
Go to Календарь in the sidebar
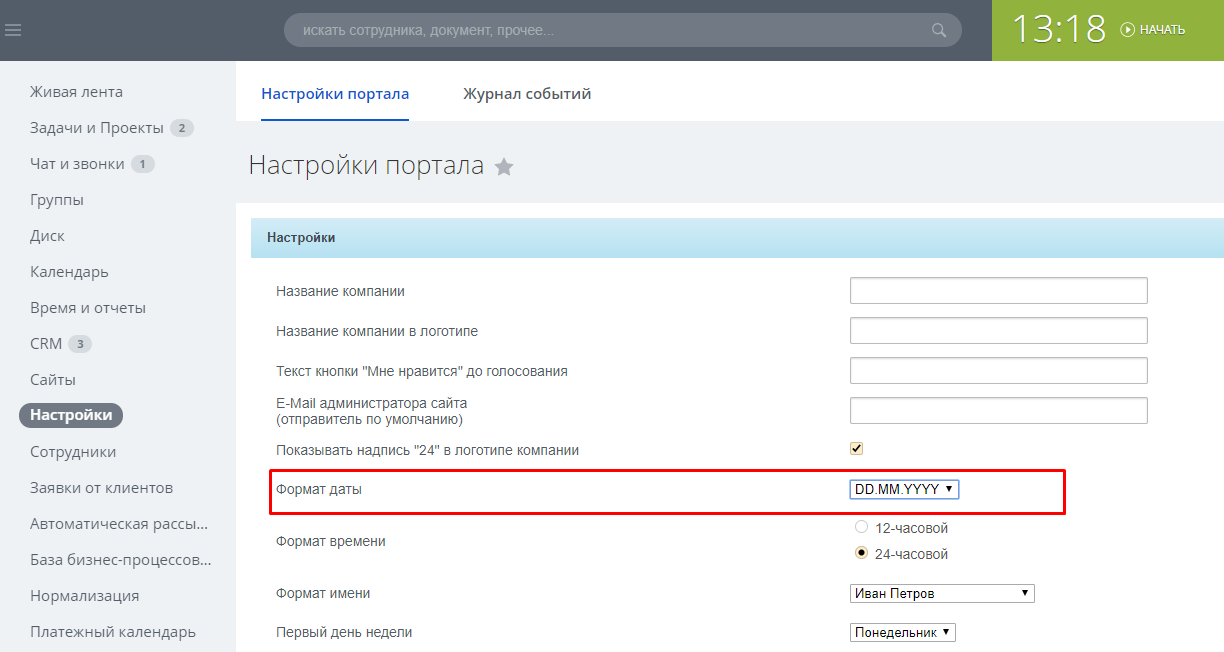(x=69, y=272)
